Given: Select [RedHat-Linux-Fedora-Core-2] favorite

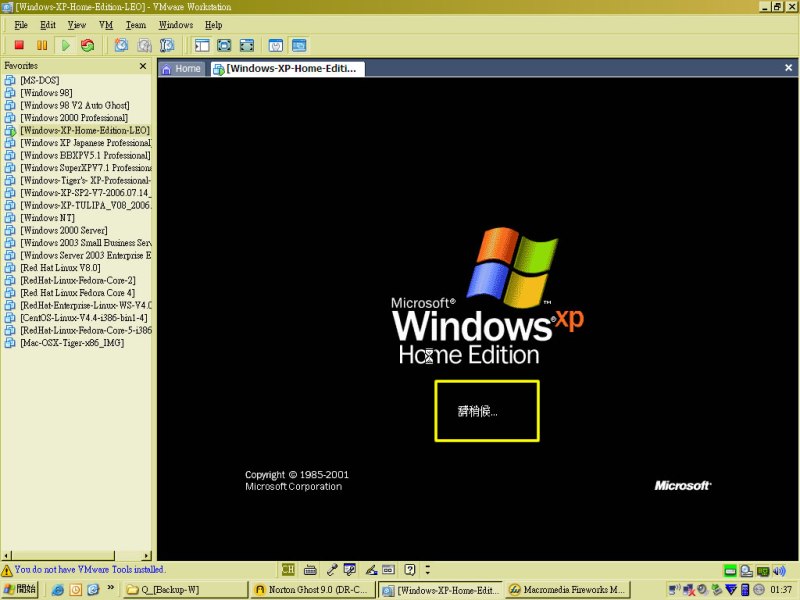Looking at the screenshot, I should click(x=78, y=280).
